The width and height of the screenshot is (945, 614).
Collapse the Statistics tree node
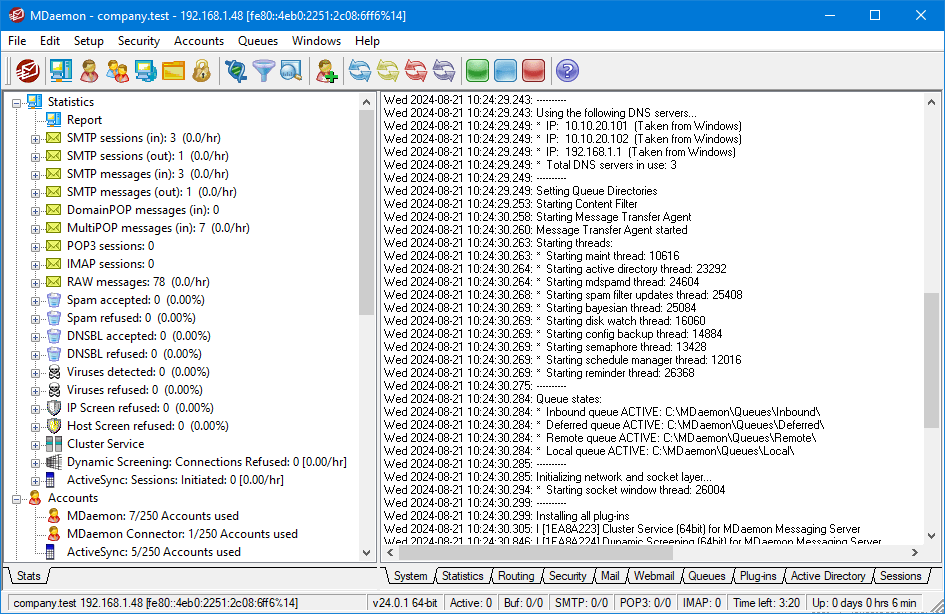[x=17, y=103]
